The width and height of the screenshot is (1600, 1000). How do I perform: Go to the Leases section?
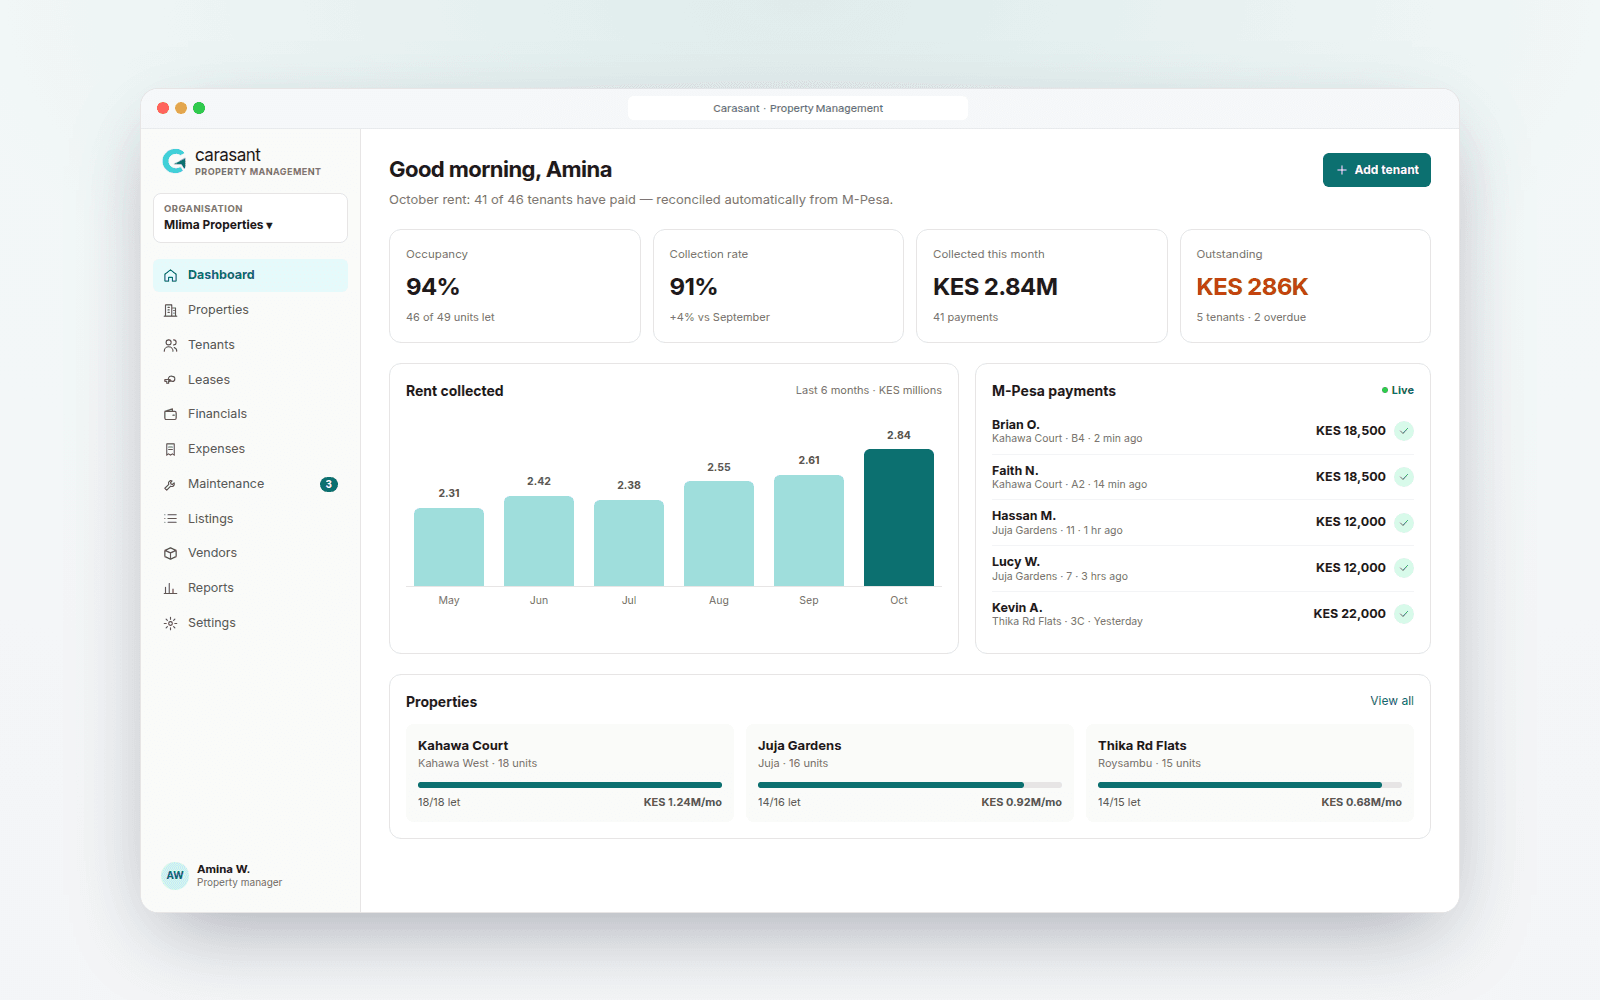(x=250, y=380)
